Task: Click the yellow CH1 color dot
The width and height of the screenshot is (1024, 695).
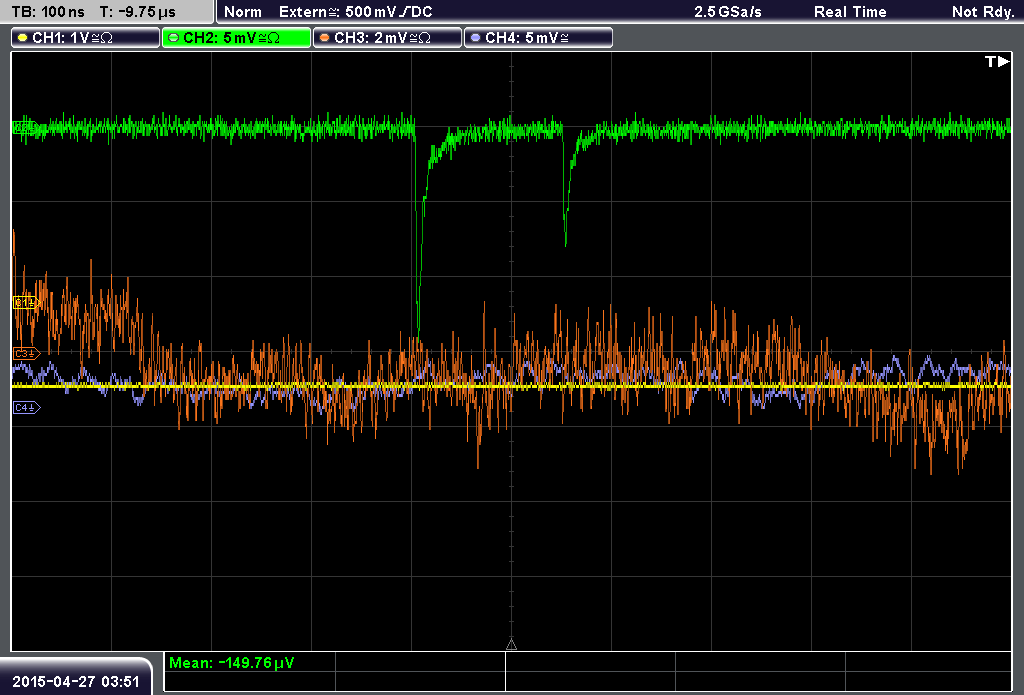Action: (x=23, y=38)
